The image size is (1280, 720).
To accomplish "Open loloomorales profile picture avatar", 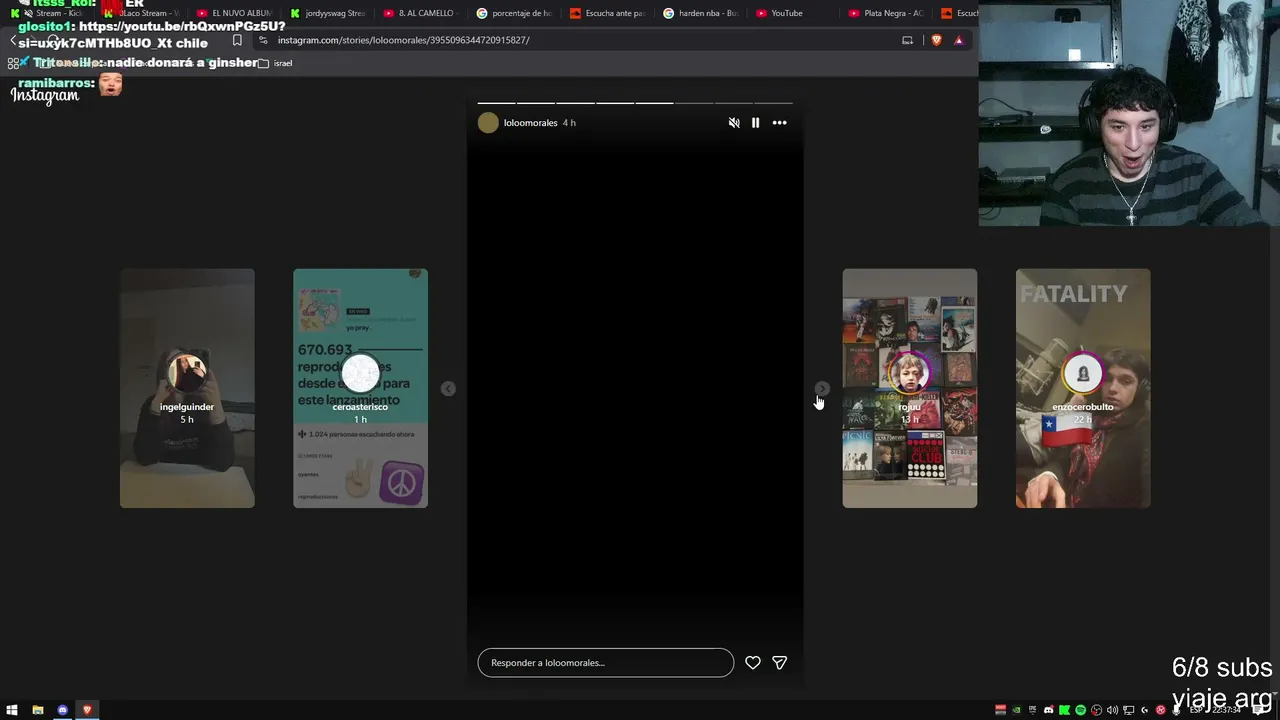I will (x=488, y=123).
